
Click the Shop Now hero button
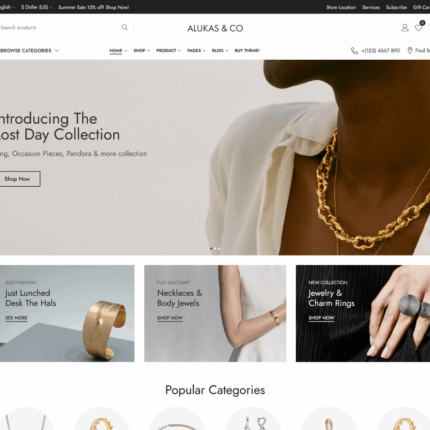[18, 179]
